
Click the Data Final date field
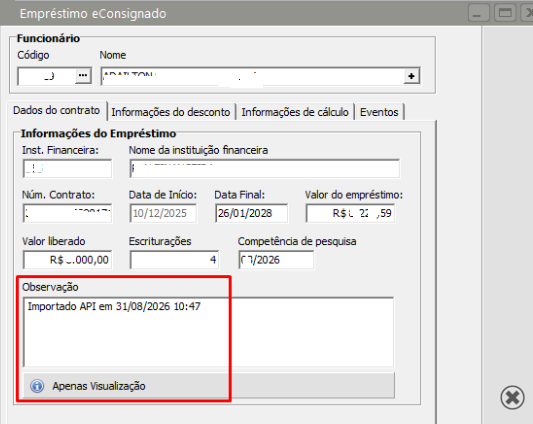coord(251,213)
